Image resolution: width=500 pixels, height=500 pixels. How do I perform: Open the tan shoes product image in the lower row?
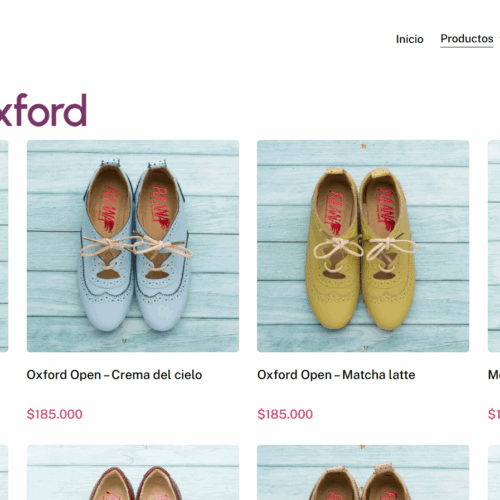pyautogui.click(x=363, y=472)
